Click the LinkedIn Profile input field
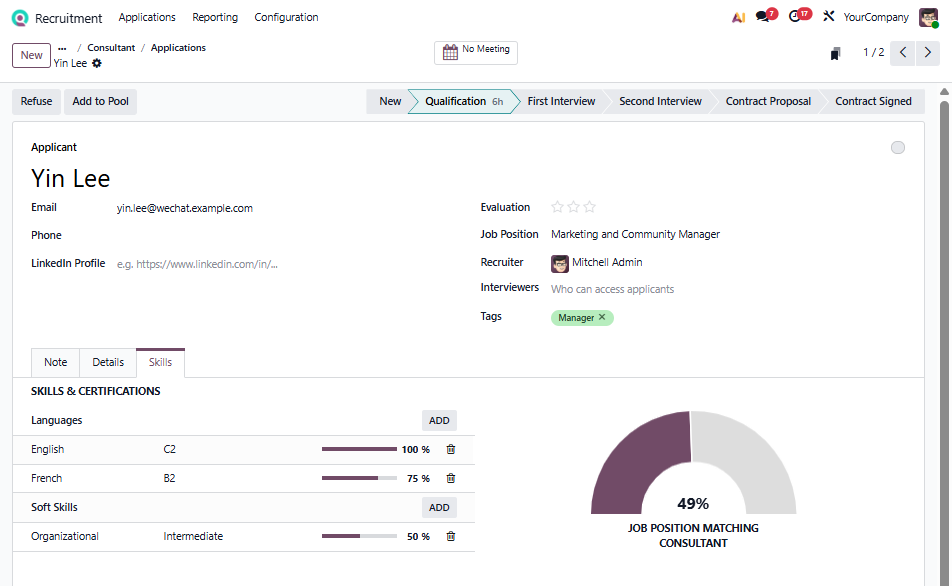952x586 pixels. point(280,264)
